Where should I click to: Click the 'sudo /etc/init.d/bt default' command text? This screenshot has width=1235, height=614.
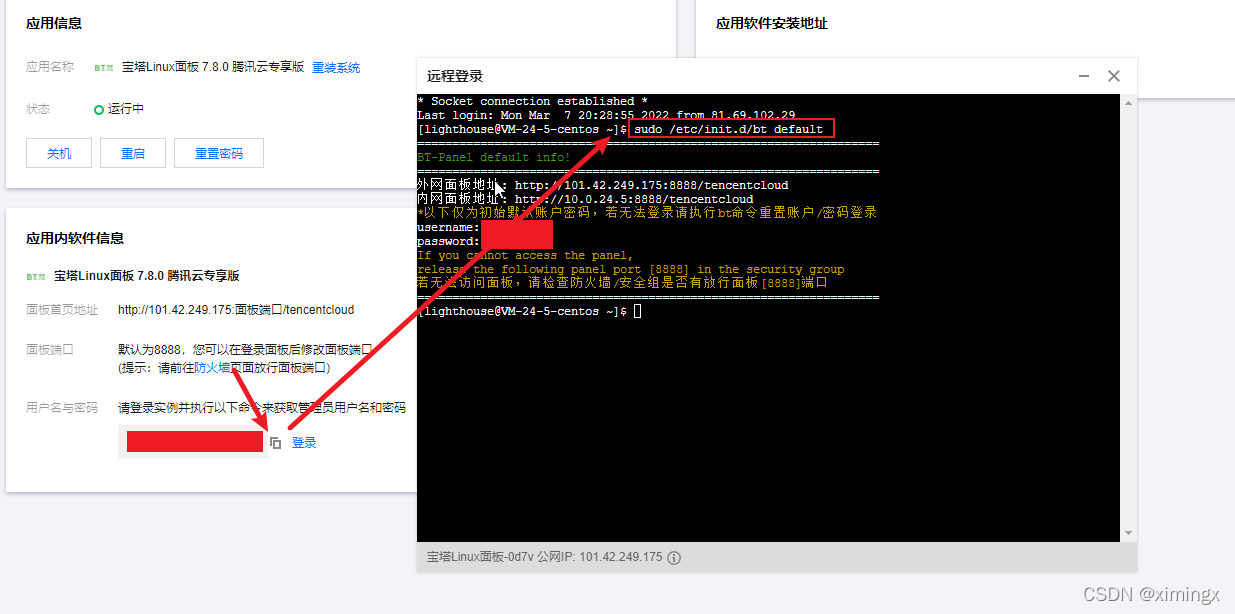(x=729, y=129)
